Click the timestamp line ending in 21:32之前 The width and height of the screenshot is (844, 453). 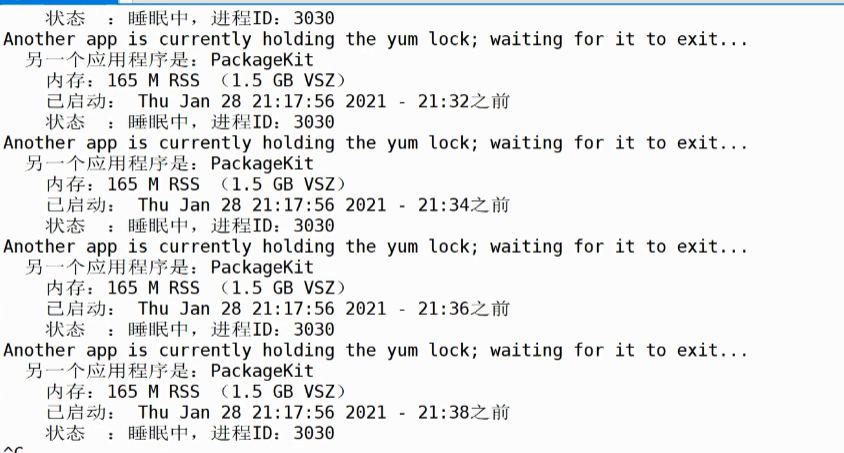(x=278, y=101)
